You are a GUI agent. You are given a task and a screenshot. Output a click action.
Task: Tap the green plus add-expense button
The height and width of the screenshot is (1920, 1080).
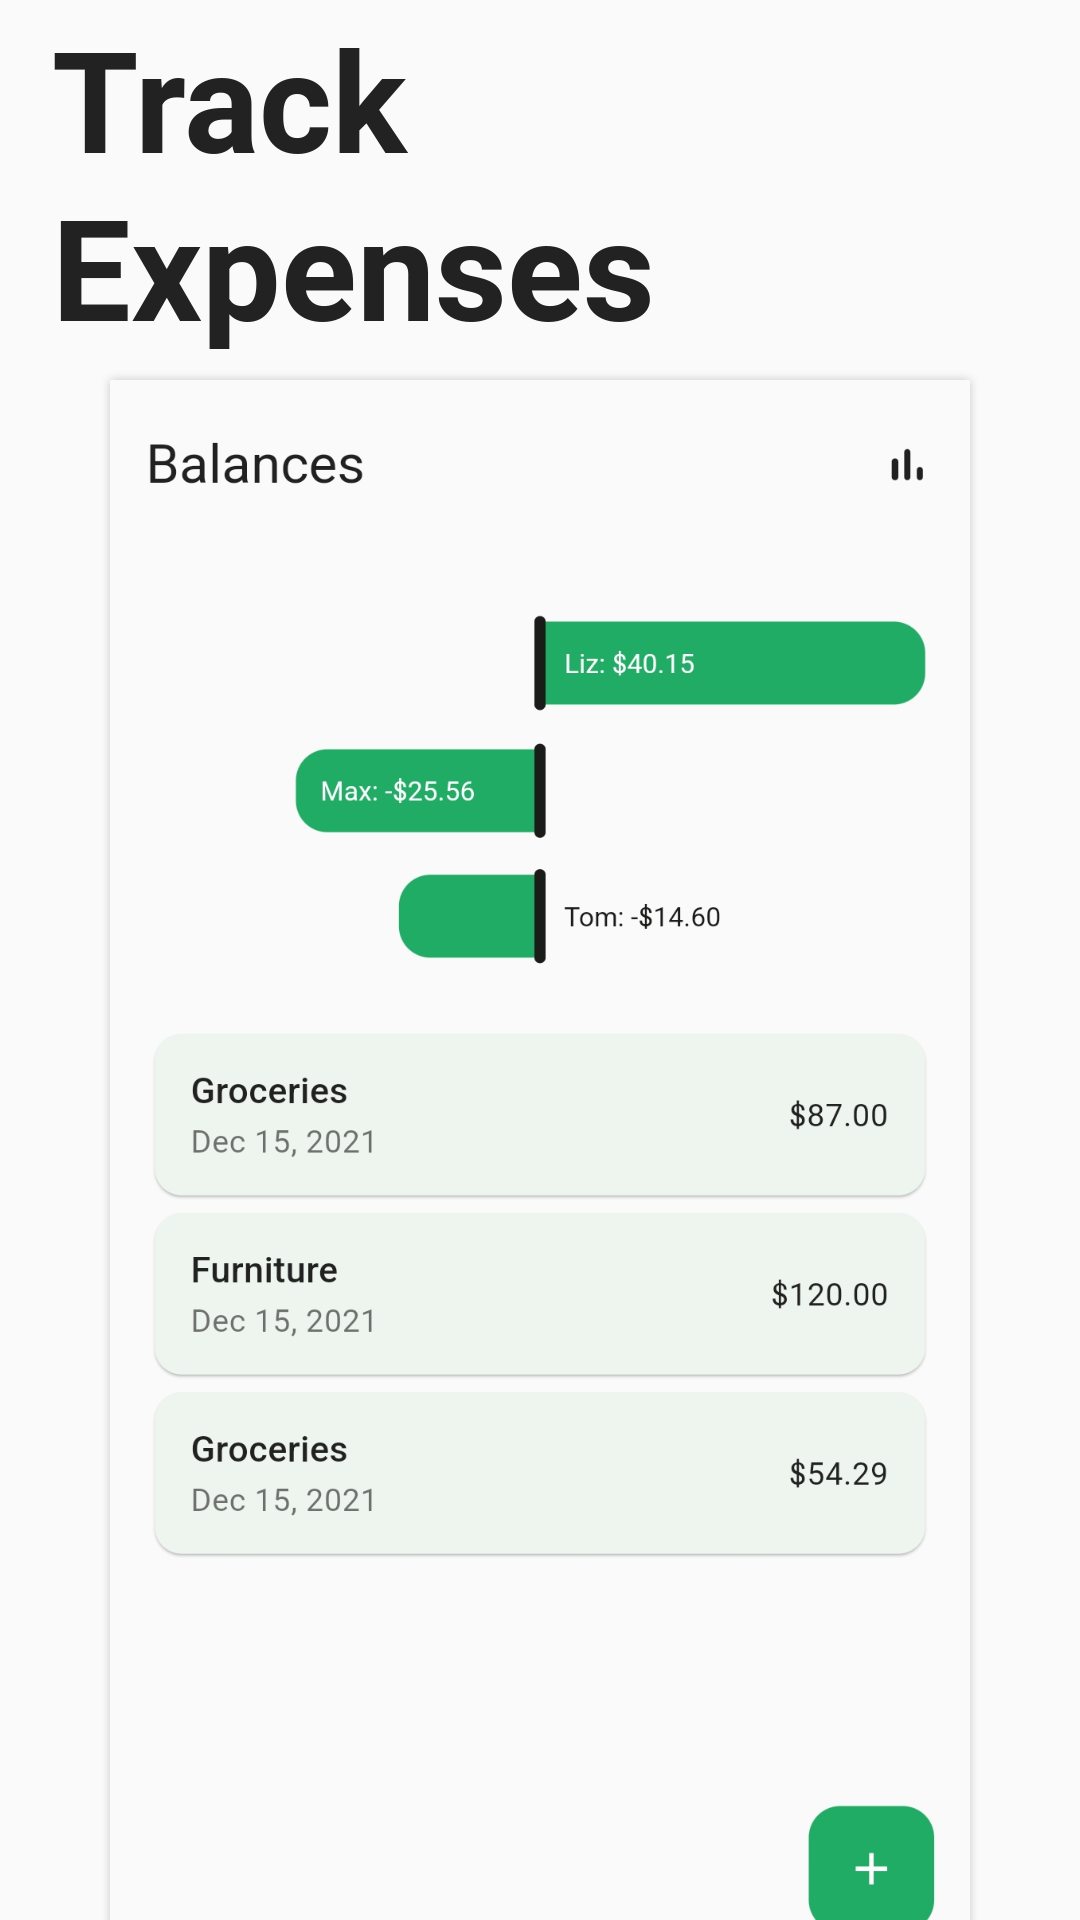click(x=871, y=1867)
